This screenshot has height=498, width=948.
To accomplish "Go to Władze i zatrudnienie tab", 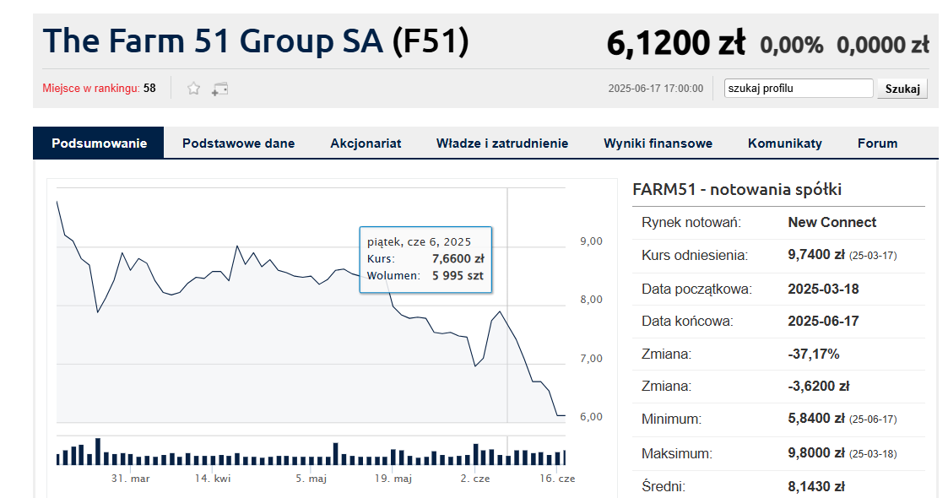I will 502,143.
